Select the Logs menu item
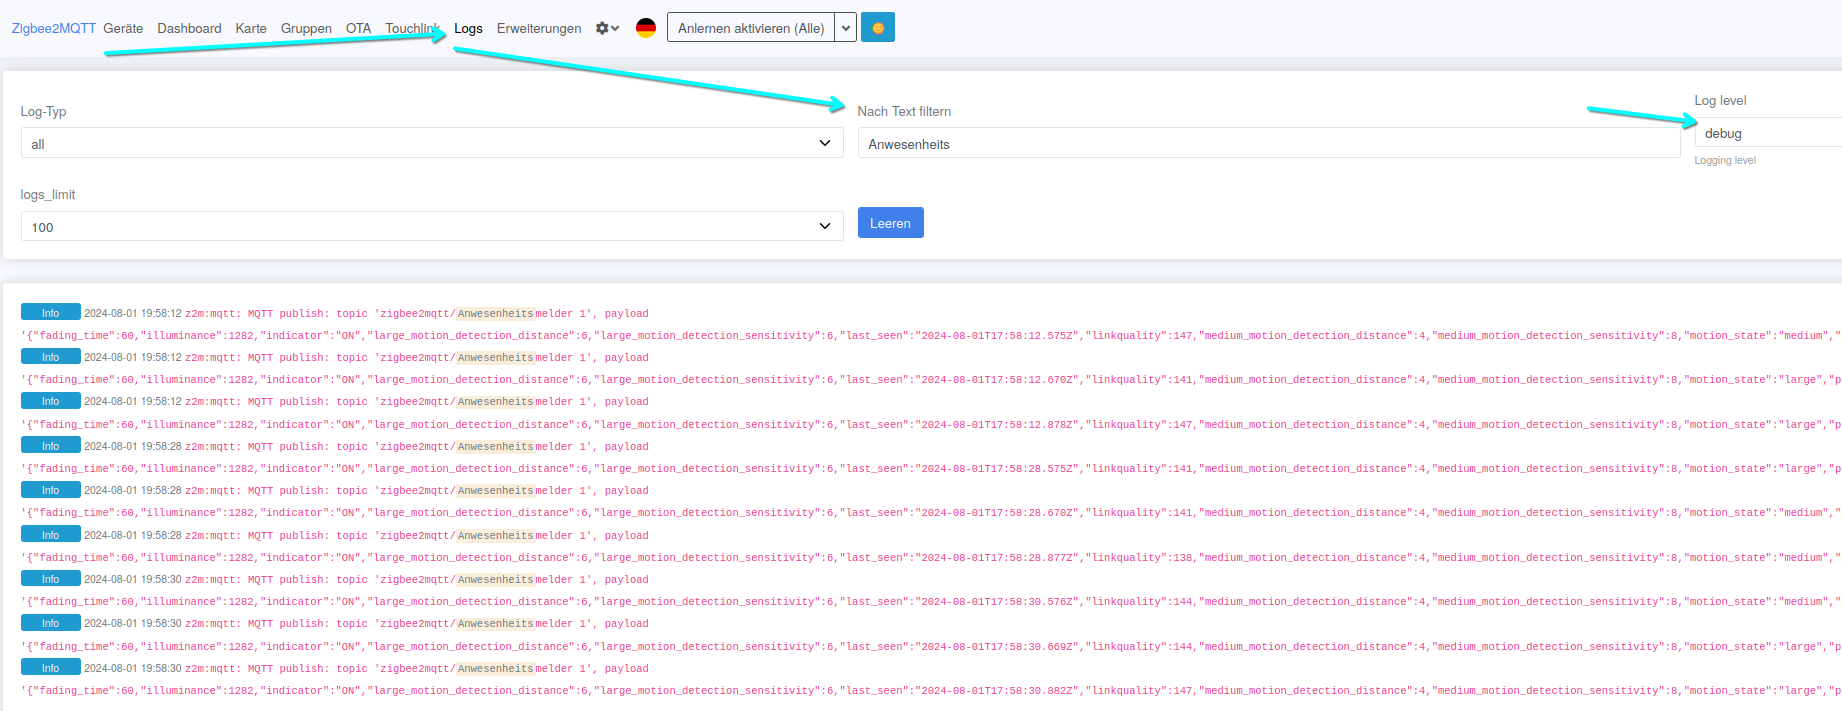1842x711 pixels. pyautogui.click(x=468, y=28)
